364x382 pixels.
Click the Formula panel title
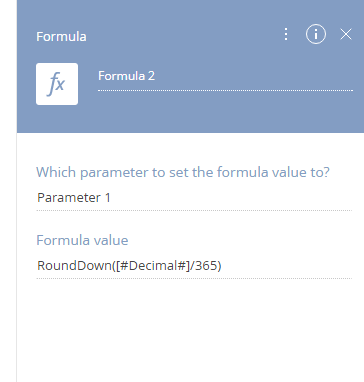[x=61, y=36]
